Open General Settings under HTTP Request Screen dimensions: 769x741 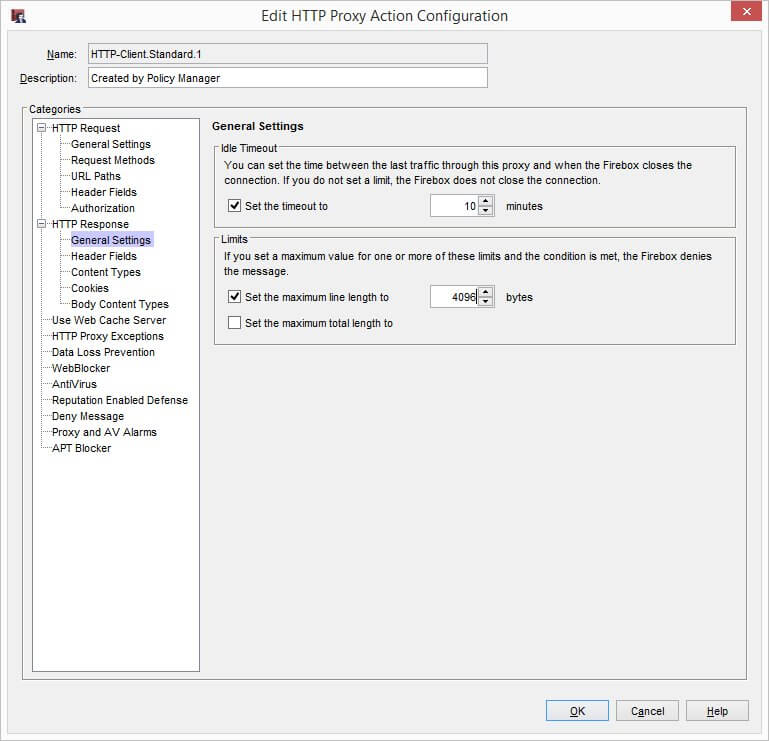111,144
